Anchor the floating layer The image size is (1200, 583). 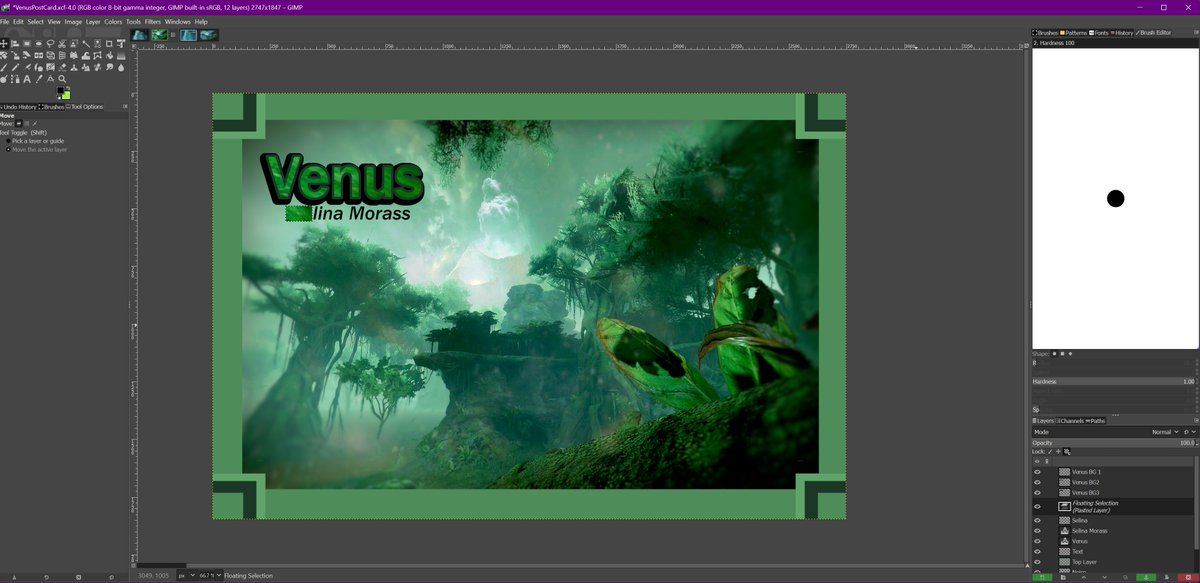1146,577
